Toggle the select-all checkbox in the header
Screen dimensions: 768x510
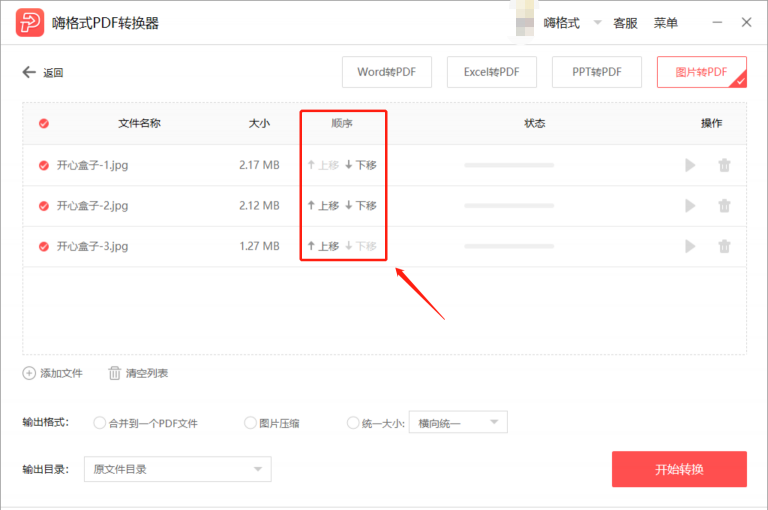click(x=44, y=123)
